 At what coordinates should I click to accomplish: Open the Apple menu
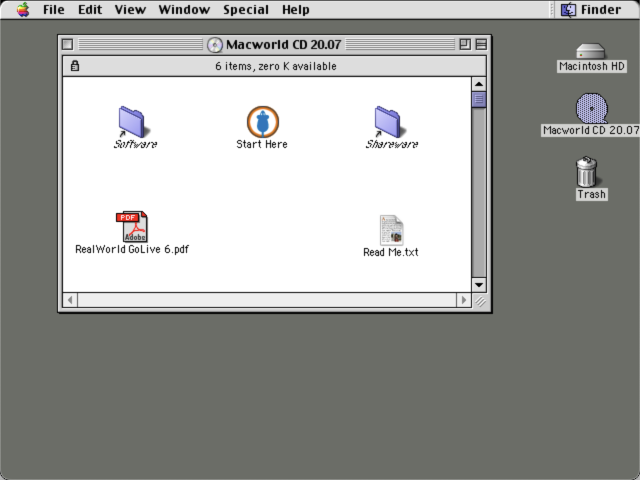[23, 9]
